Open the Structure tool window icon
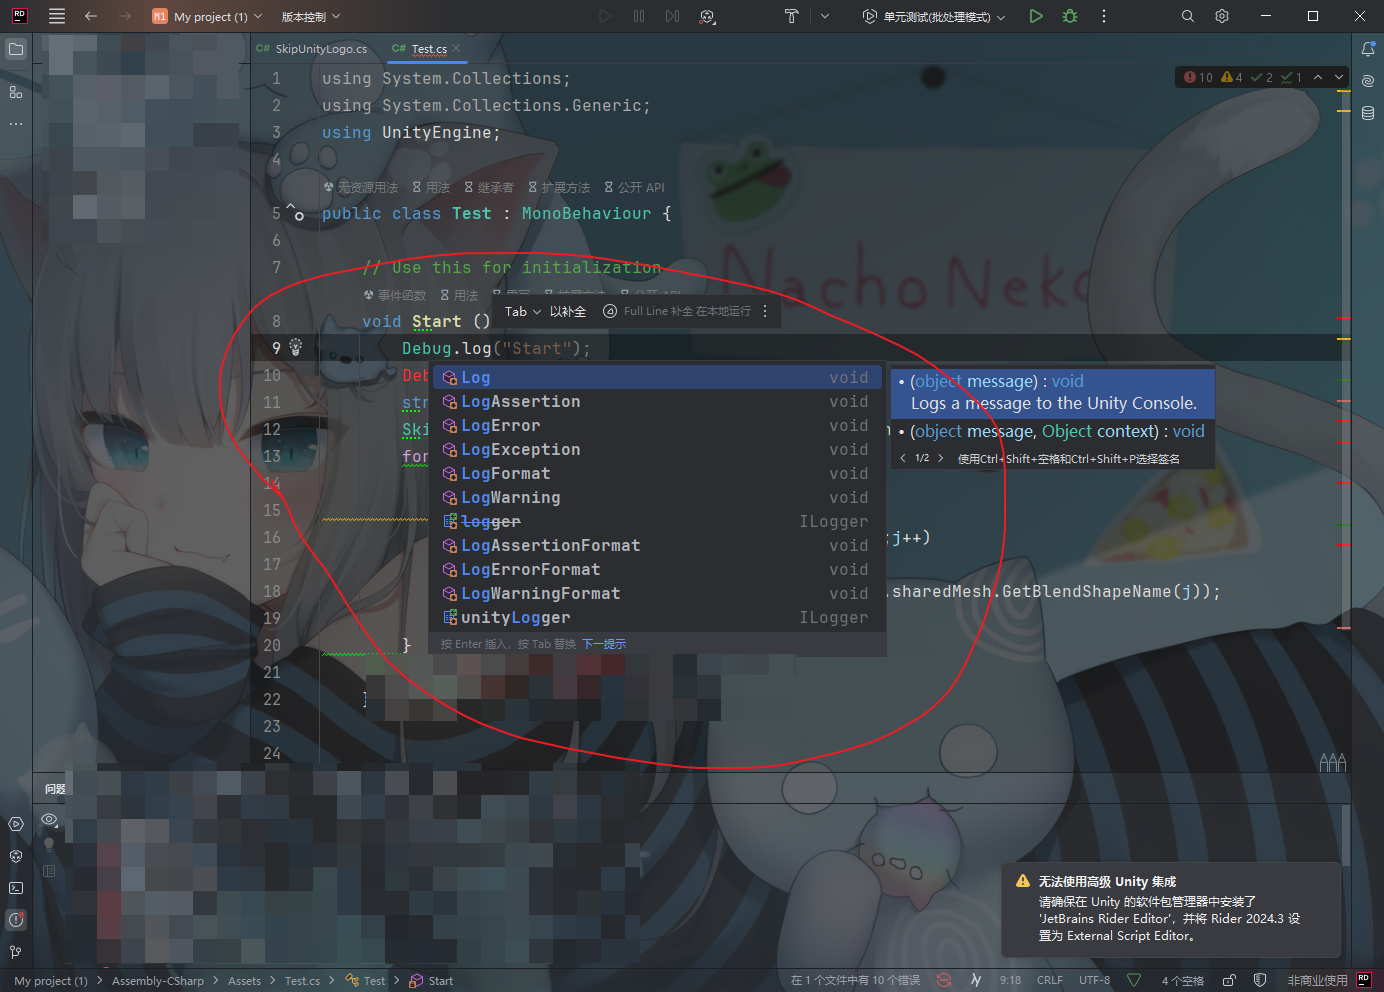The image size is (1384, 992). coord(16,91)
